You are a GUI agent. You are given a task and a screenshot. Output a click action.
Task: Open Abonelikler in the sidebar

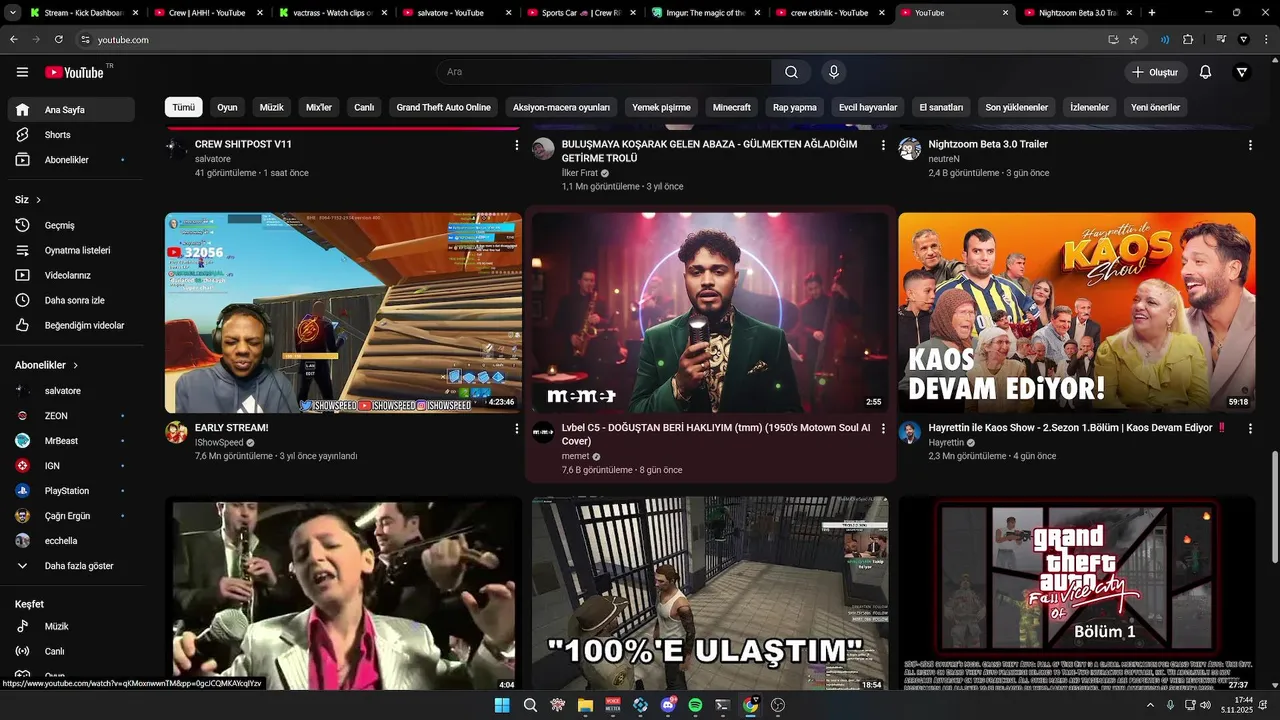point(70,160)
